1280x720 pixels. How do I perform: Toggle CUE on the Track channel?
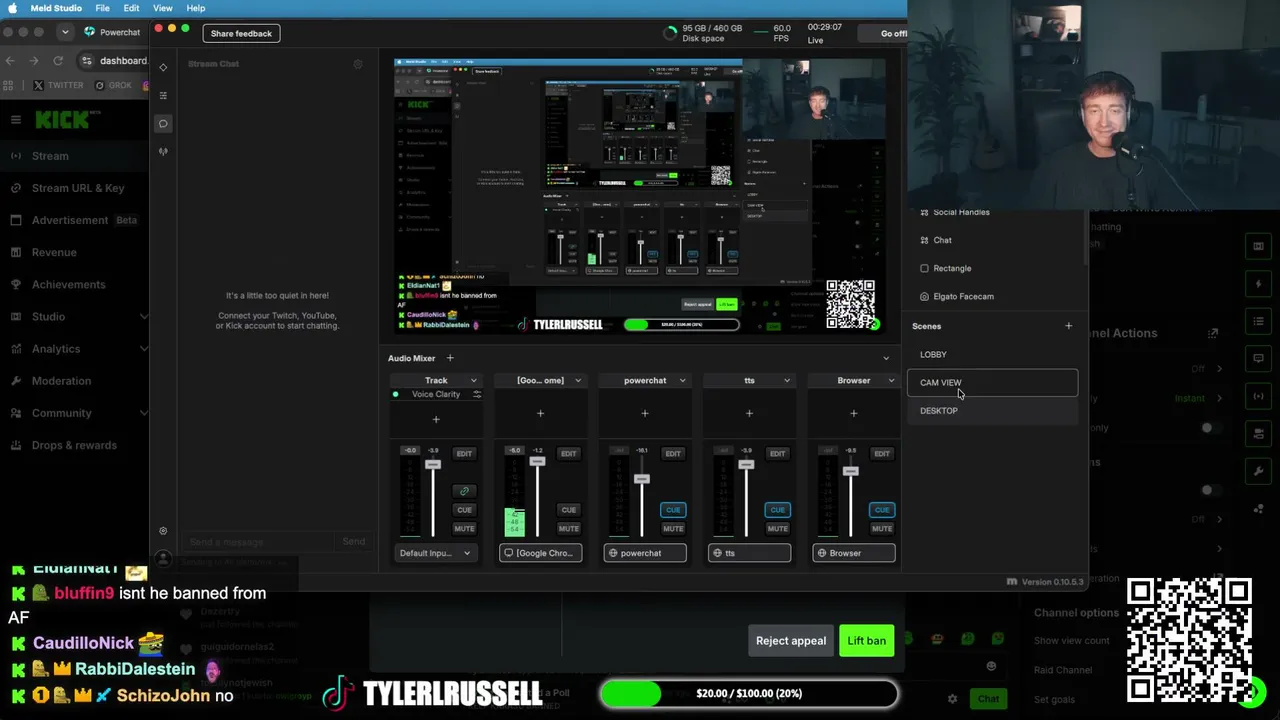point(464,510)
